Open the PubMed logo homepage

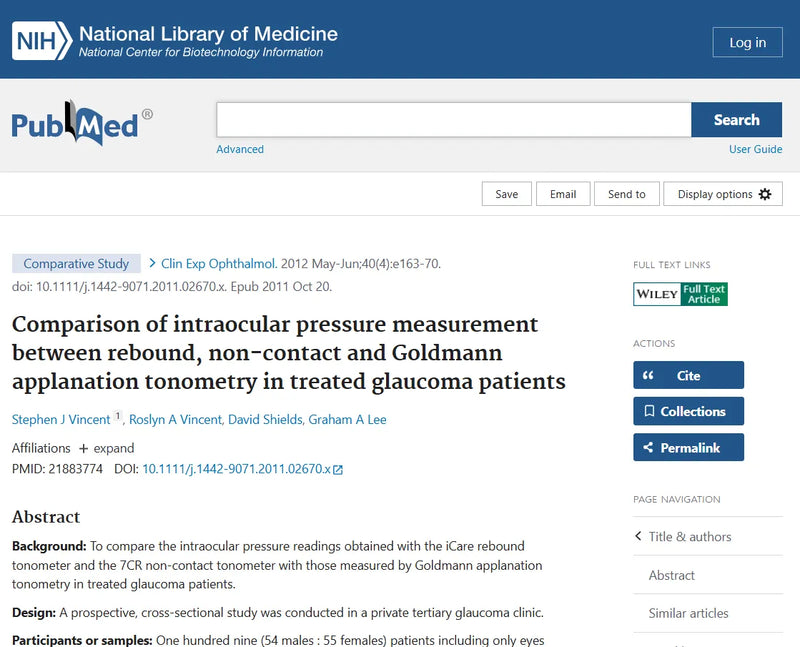82,123
